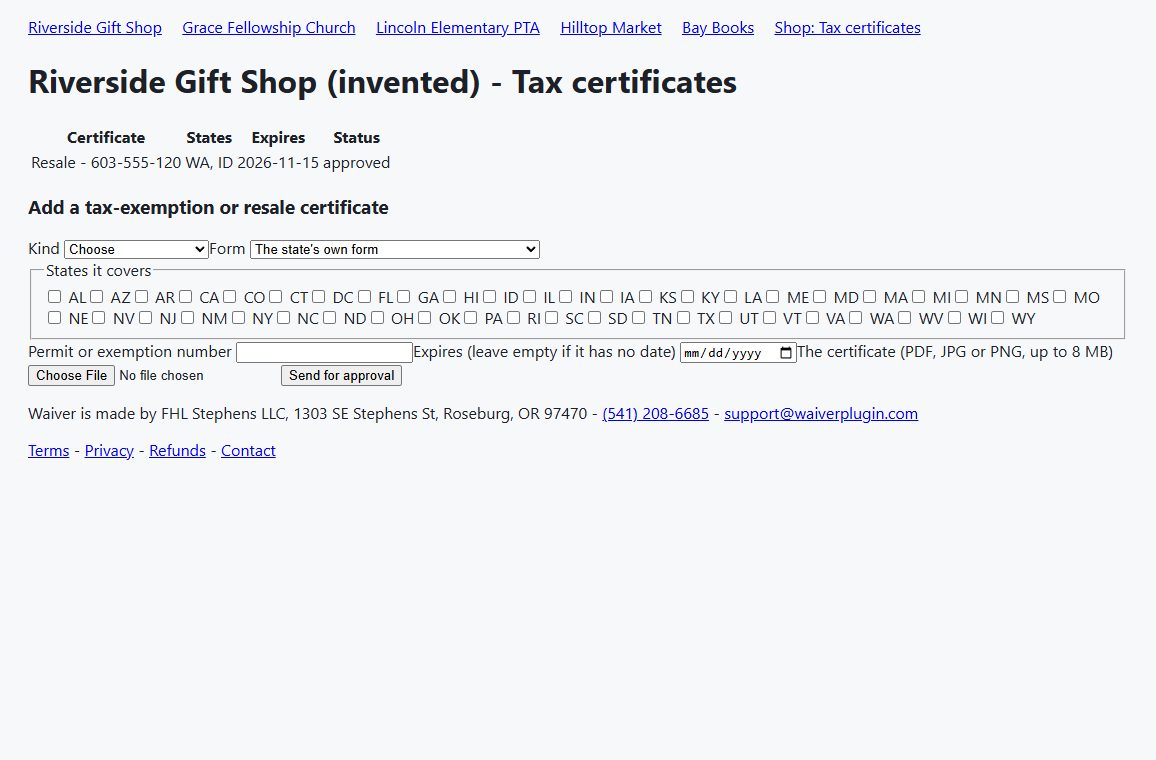Check the VT state checkbox
Screen dimensions: 1156x760
click(x=769, y=318)
